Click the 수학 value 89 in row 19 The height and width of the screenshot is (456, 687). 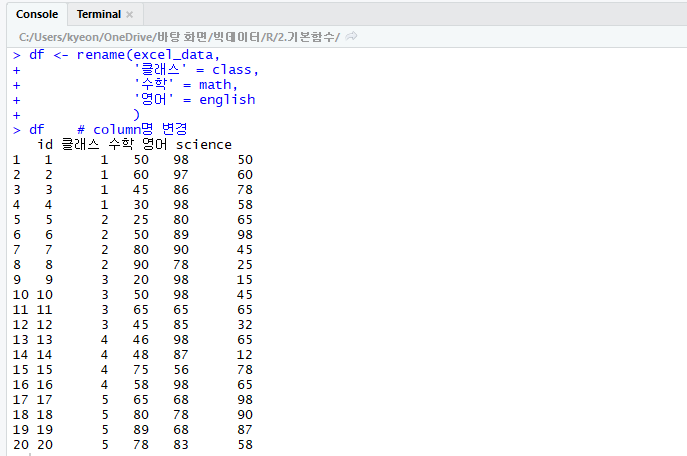click(141, 430)
